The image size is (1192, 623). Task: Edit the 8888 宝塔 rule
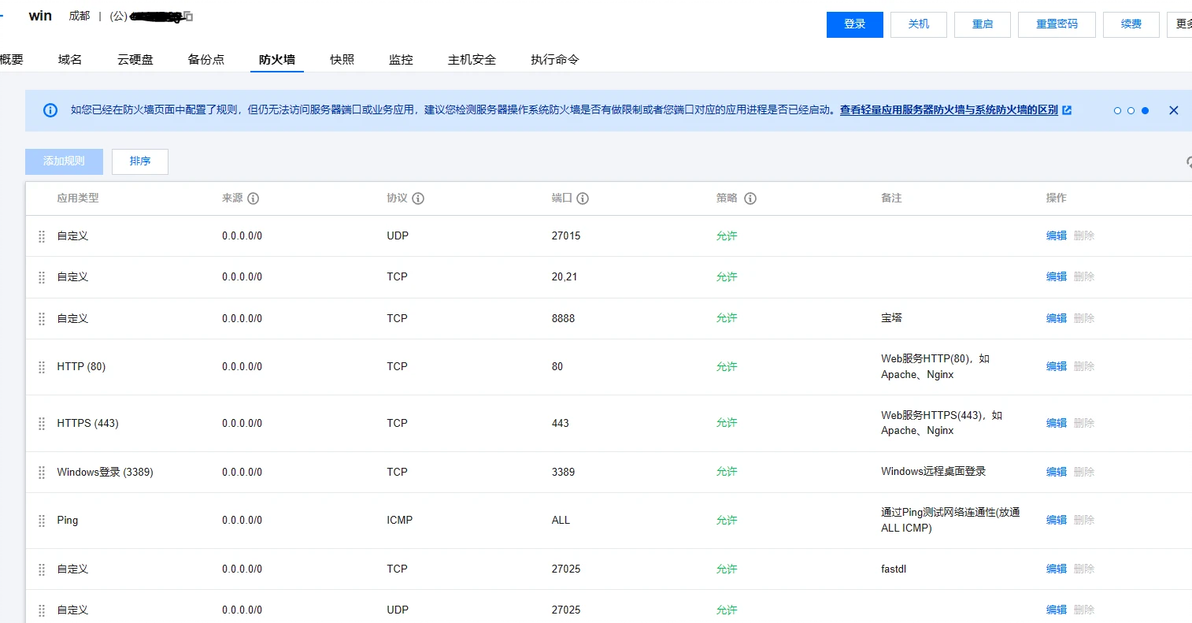pyautogui.click(x=1057, y=318)
